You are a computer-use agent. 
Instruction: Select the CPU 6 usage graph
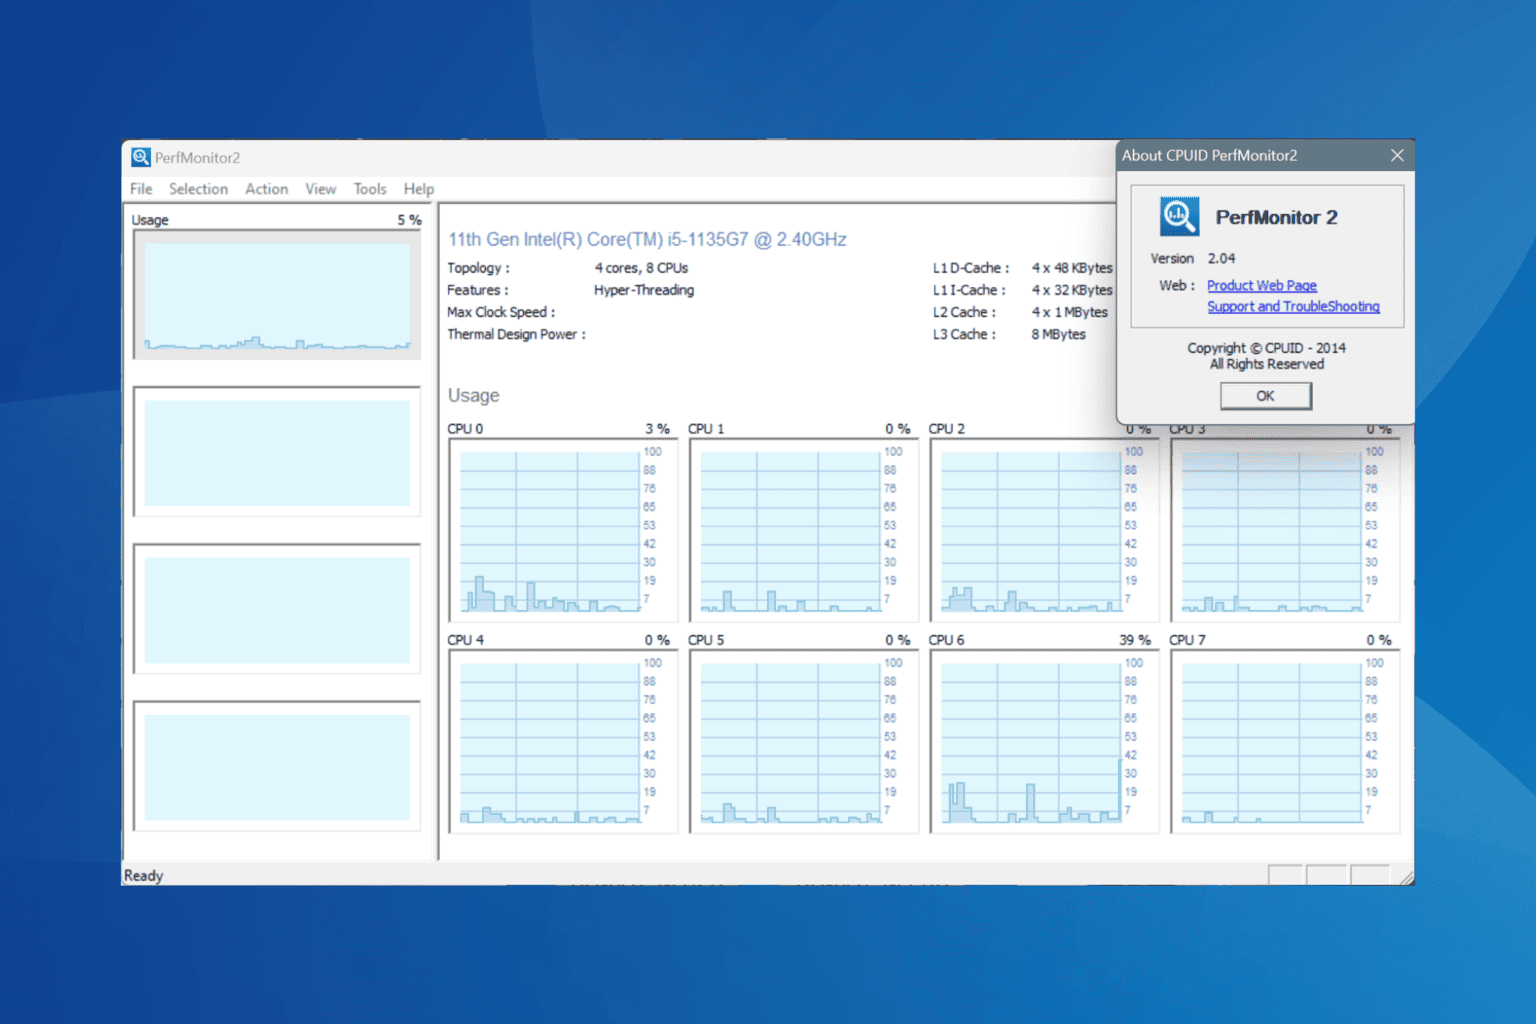point(1044,741)
